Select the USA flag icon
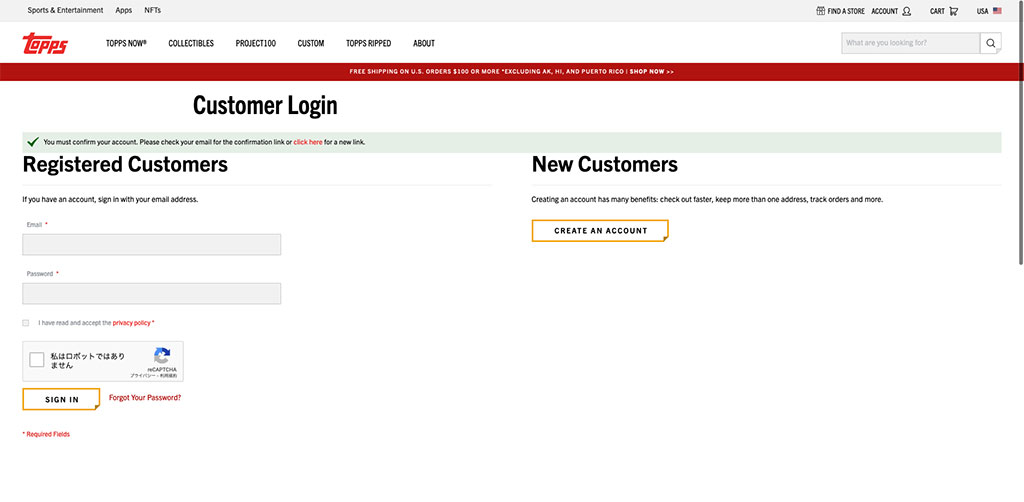Image resolution: width=1024 pixels, height=502 pixels. click(997, 11)
